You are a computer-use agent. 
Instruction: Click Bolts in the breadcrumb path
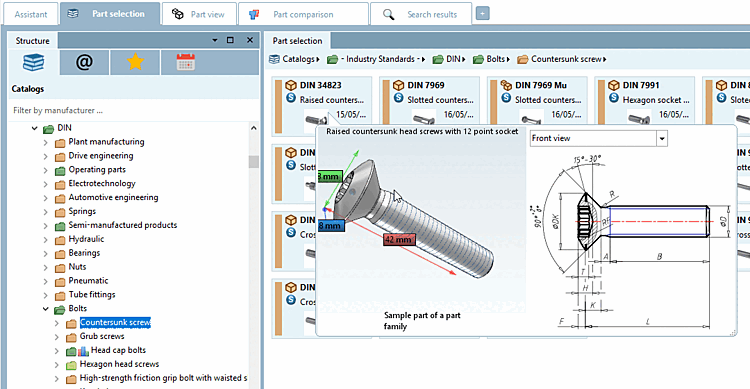coord(496,59)
